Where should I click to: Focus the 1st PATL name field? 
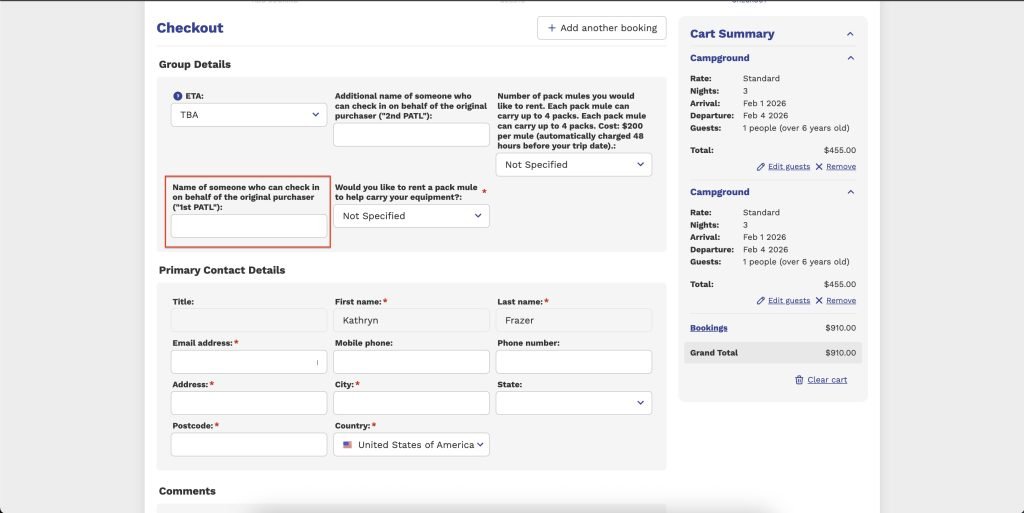tap(249, 226)
